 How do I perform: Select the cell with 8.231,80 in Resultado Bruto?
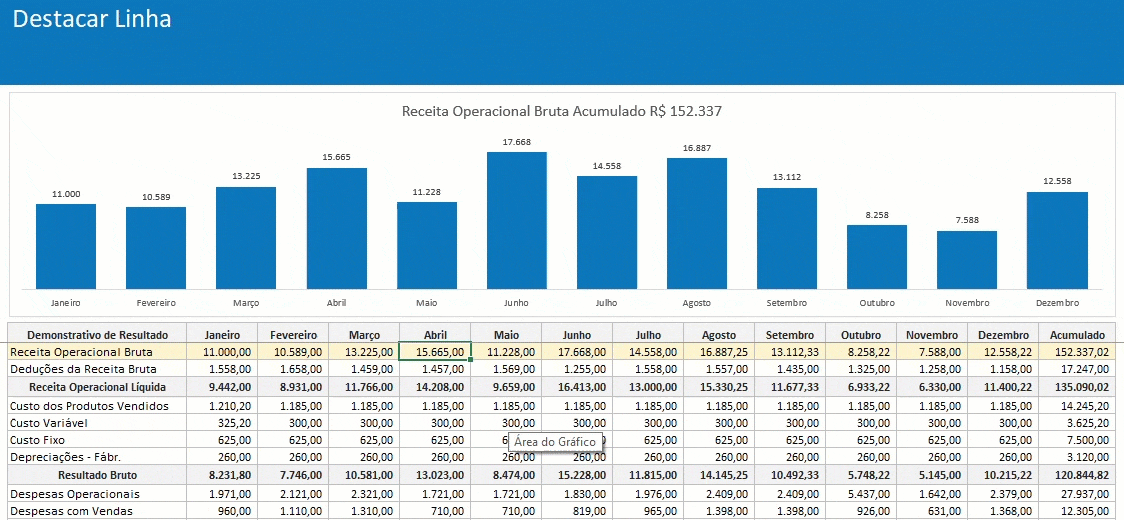click(222, 475)
